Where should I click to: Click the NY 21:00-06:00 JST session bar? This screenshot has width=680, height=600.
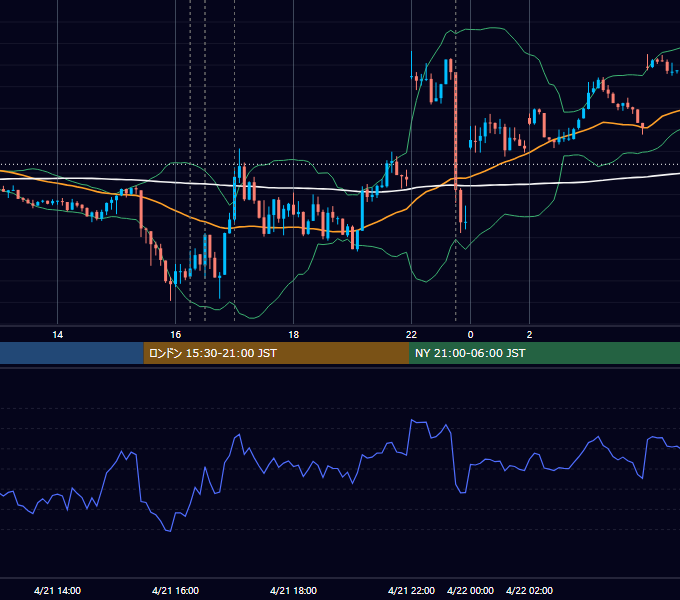tap(544, 353)
